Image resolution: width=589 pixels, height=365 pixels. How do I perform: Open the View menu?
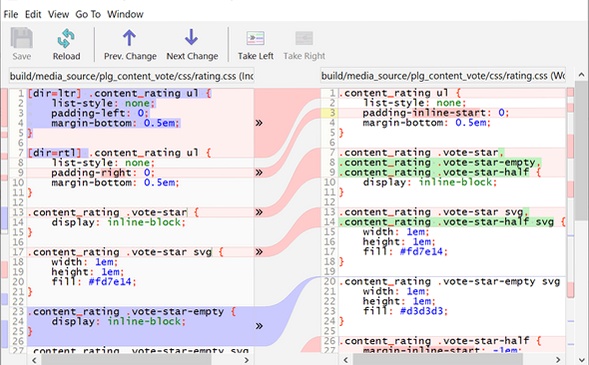pyautogui.click(x=58, y=14)
